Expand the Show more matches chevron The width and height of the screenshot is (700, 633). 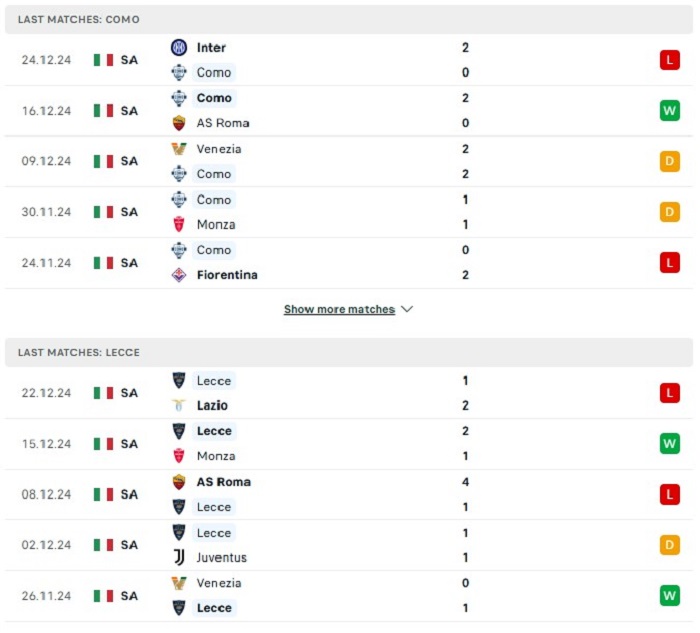407,309
